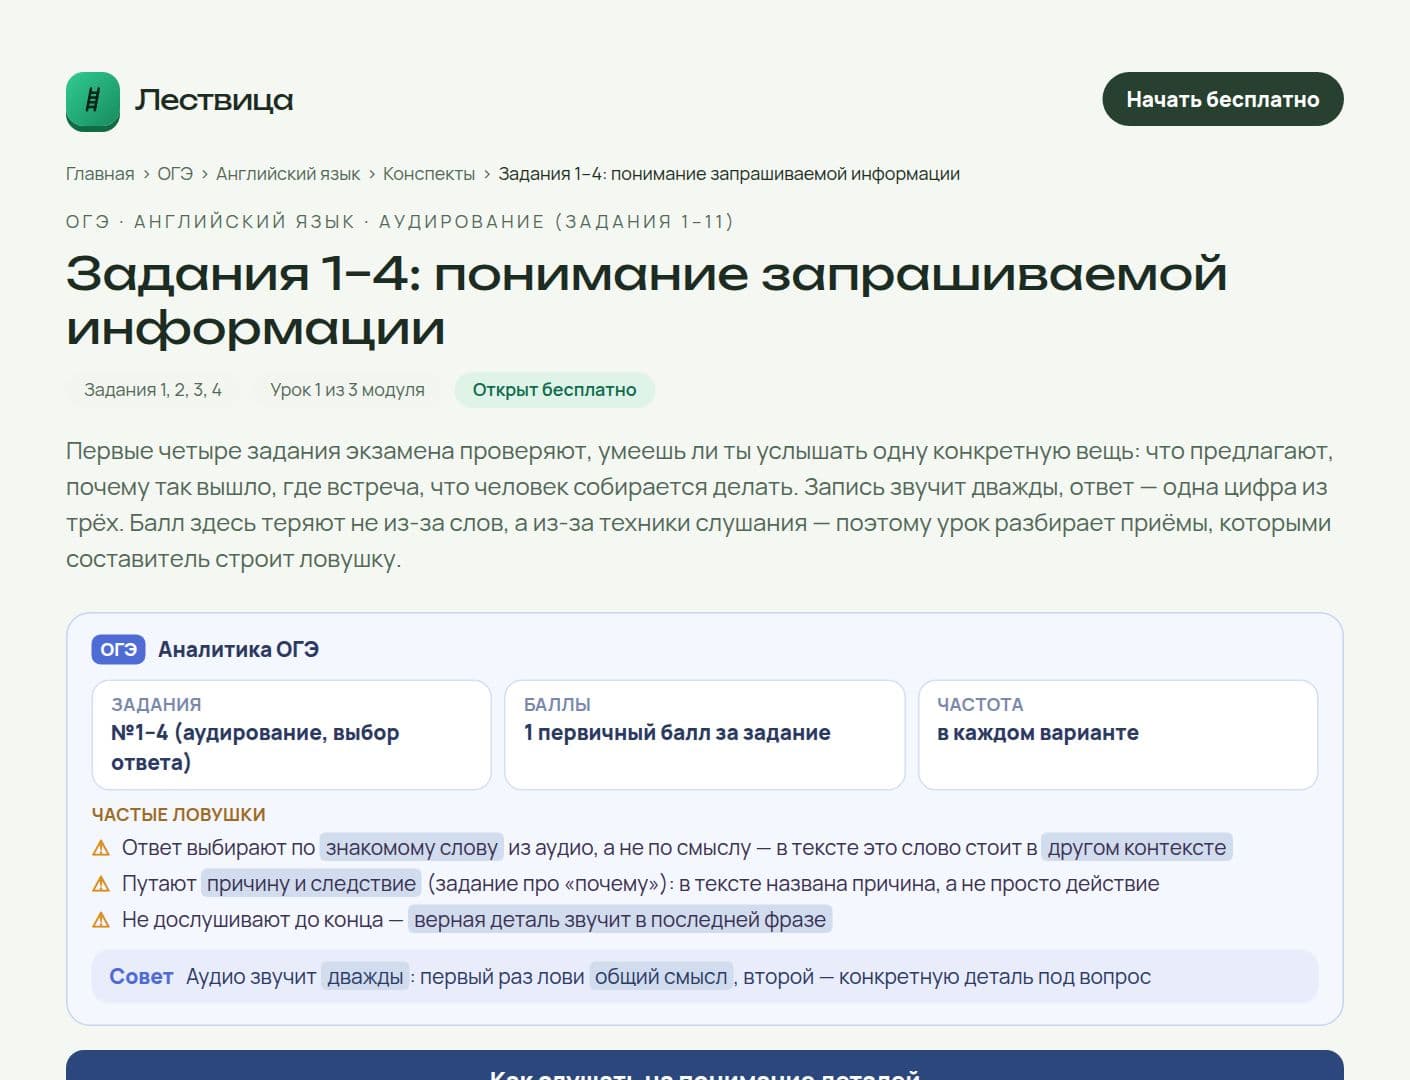Image resolution: width=1410 pixels, height=1080 pixels.
Task: Open the "Английский язык" breadcrumb
Action: pos(288,174)
